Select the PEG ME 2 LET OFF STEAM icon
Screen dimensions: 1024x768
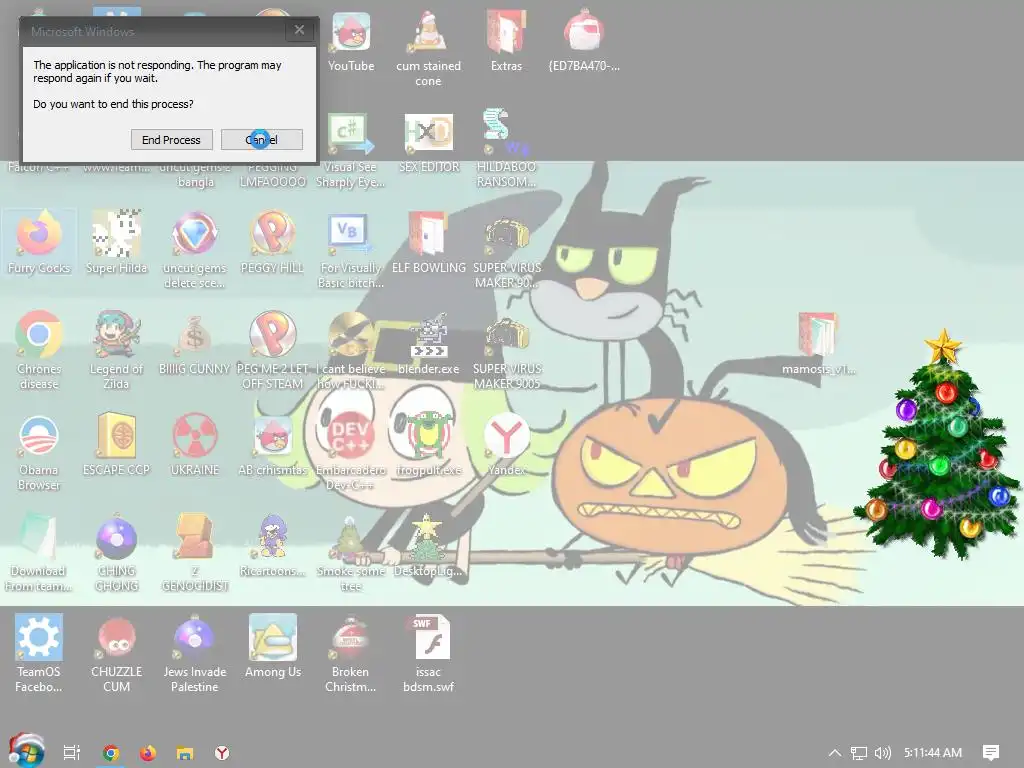coord(272,351)
